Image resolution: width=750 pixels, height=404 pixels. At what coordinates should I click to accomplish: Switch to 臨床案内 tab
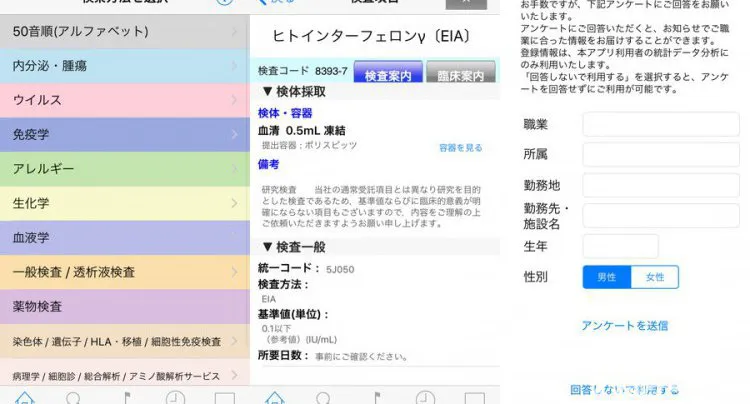(x=461, y=72)
